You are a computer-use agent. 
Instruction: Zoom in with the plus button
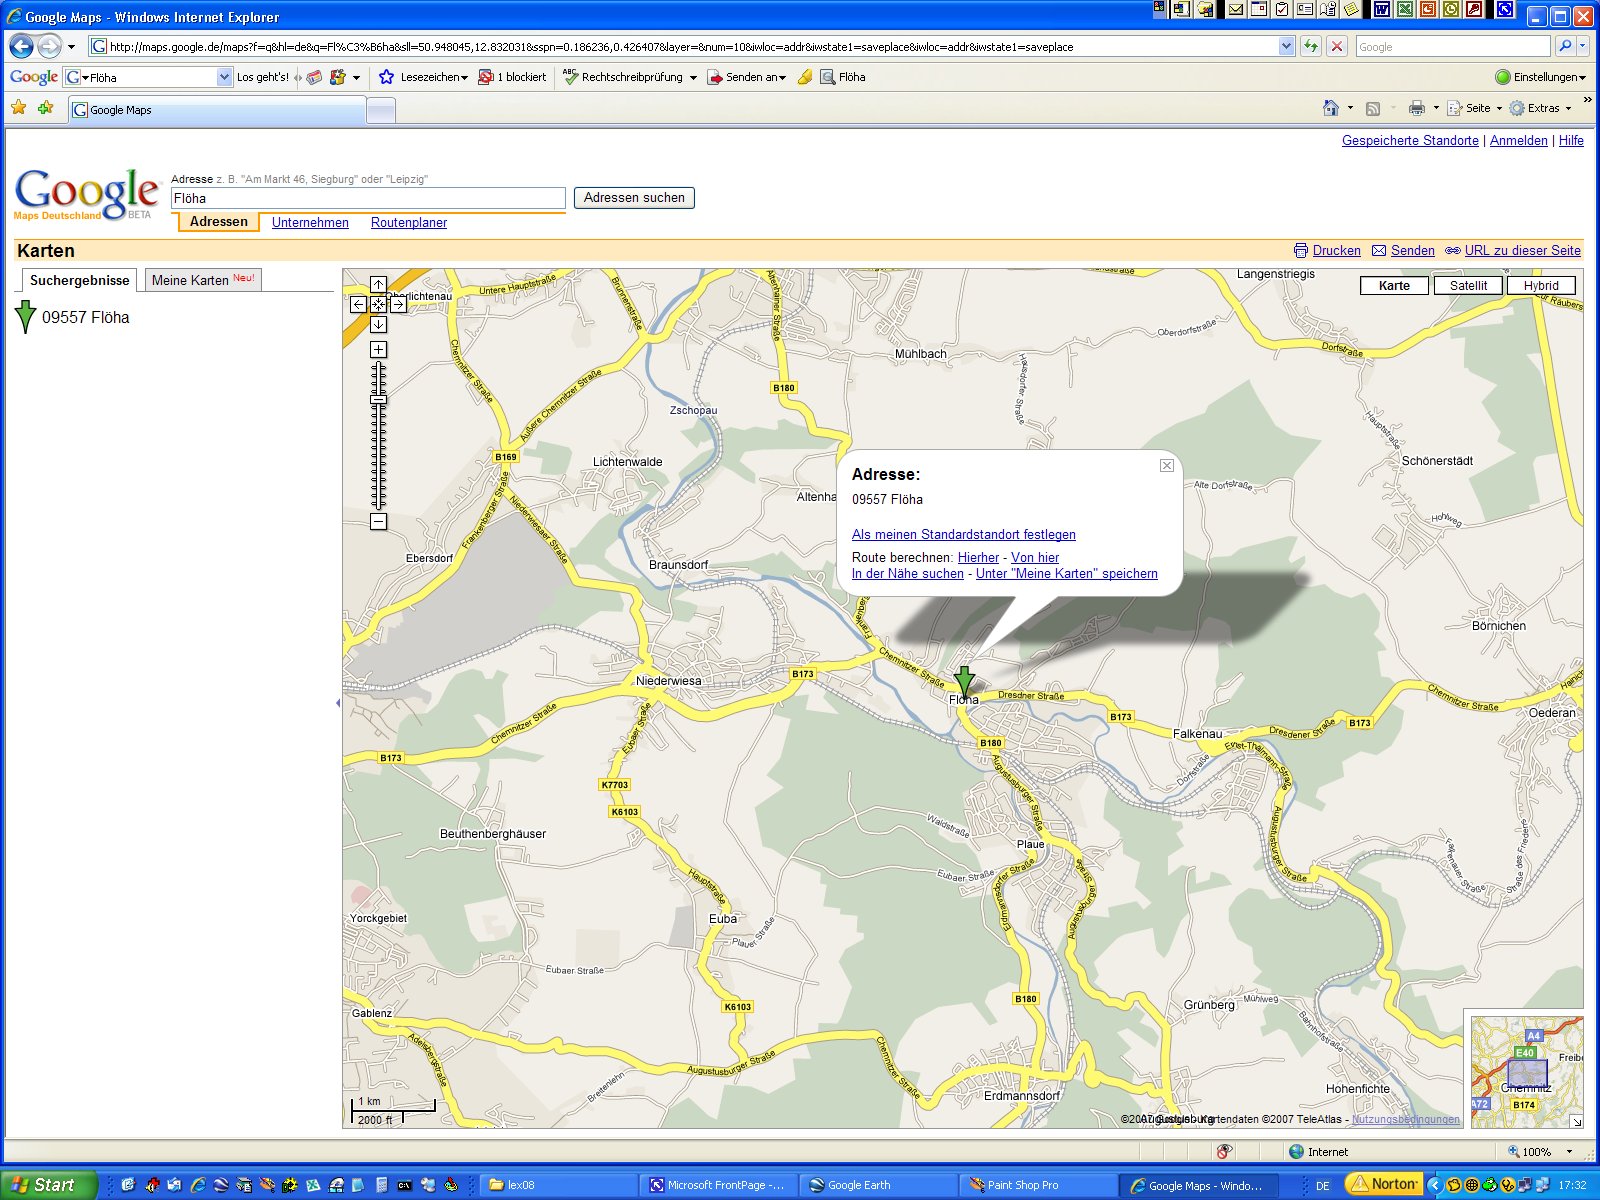click(378, 350)
